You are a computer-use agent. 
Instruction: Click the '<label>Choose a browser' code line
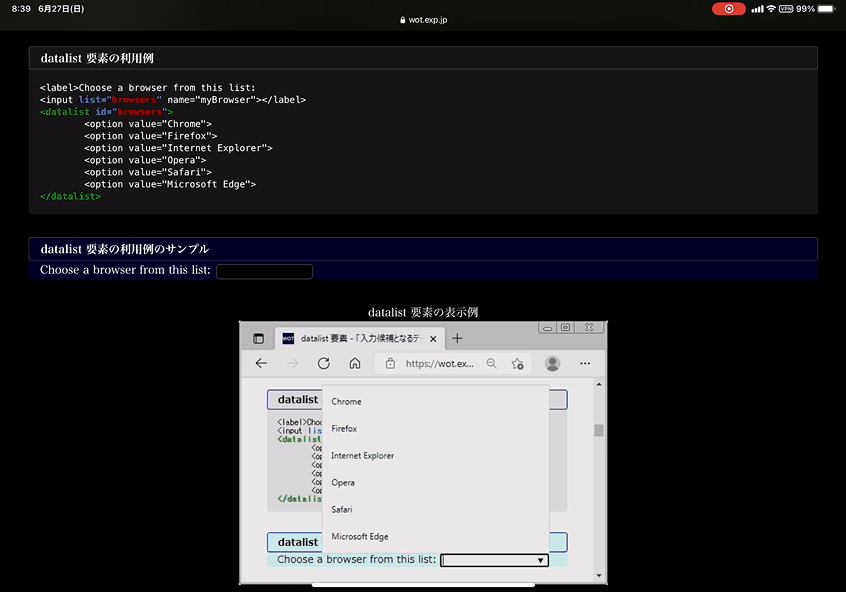147,87
